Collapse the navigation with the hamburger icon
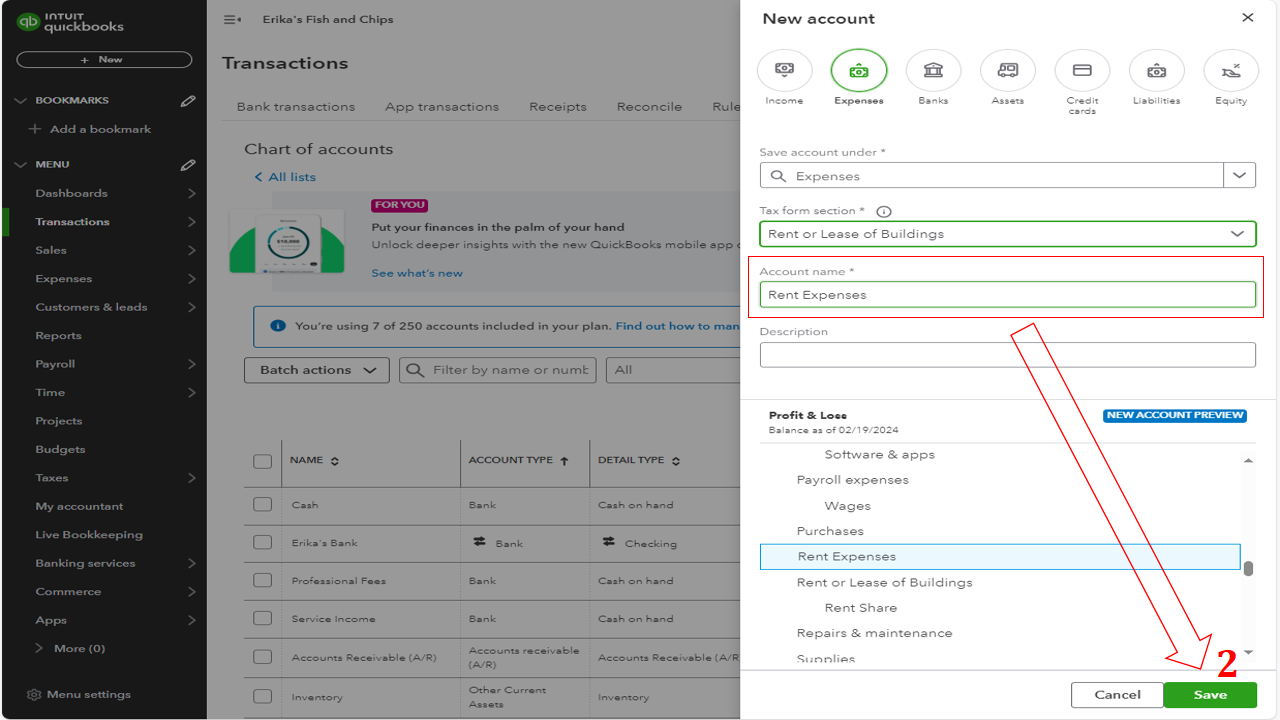This screenshot has height=720, width=1280. pos(232,19)
